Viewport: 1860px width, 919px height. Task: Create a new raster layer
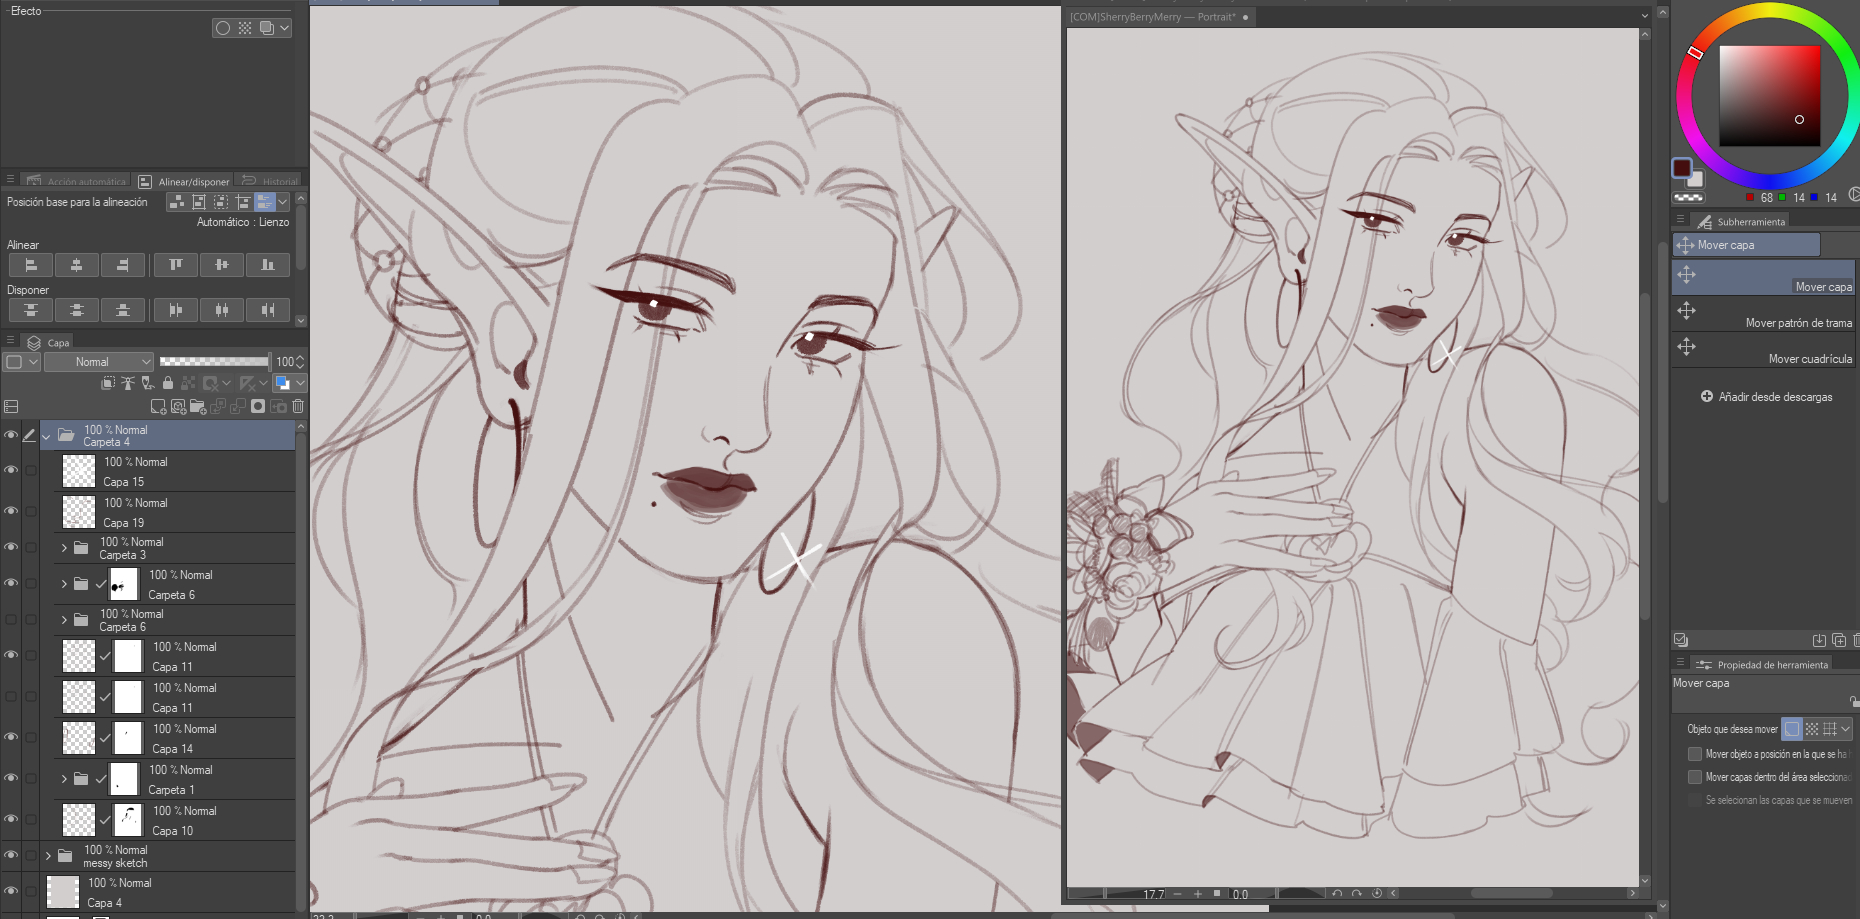[x=158, y=407]
